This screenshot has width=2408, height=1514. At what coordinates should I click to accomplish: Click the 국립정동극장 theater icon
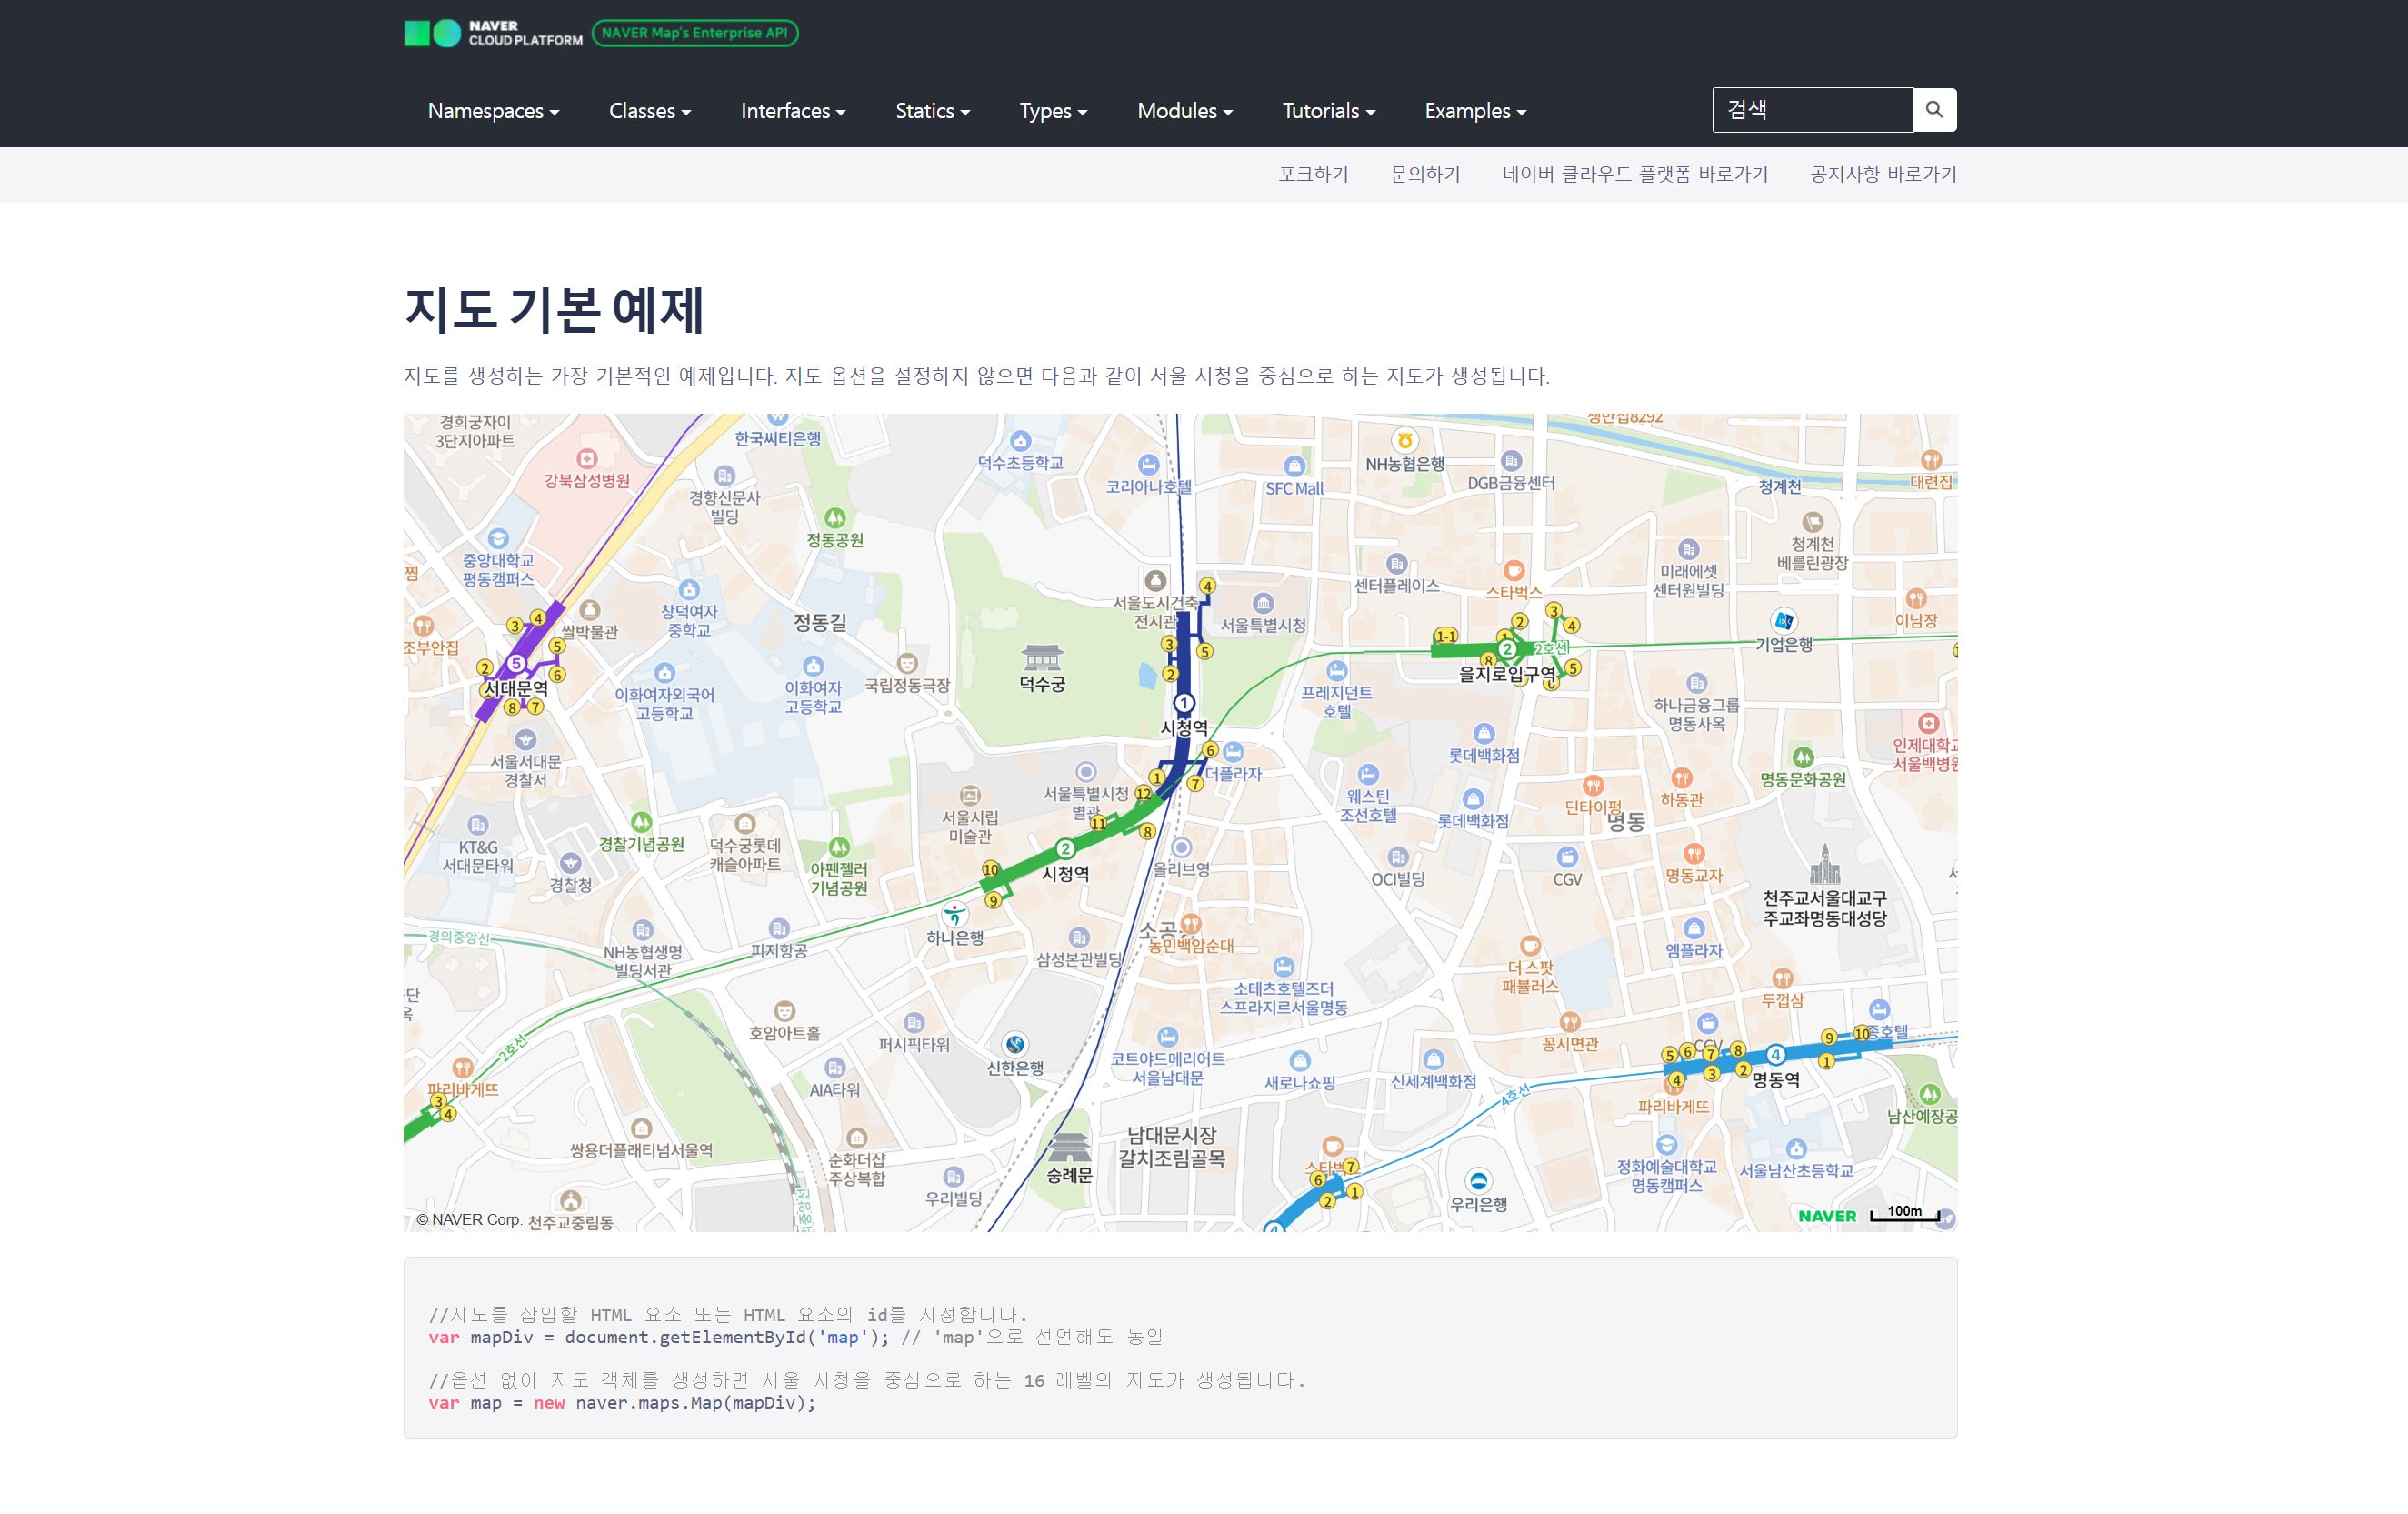(x=907, y=663)
